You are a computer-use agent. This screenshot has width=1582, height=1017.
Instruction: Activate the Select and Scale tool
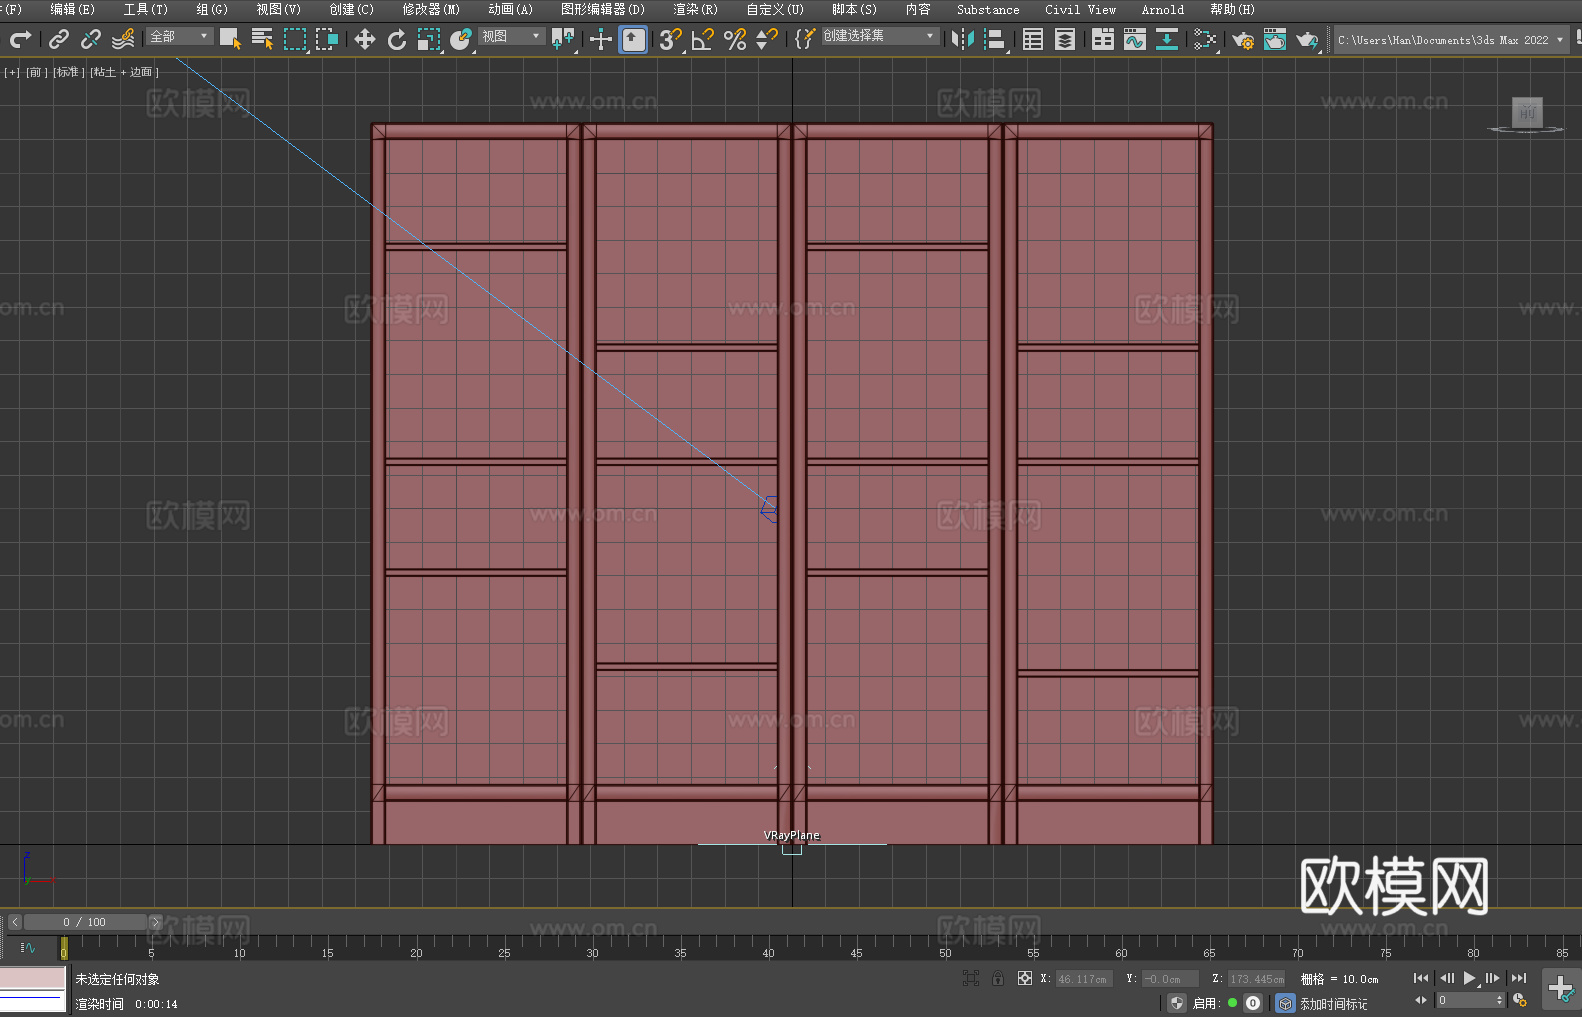(429, 39)
